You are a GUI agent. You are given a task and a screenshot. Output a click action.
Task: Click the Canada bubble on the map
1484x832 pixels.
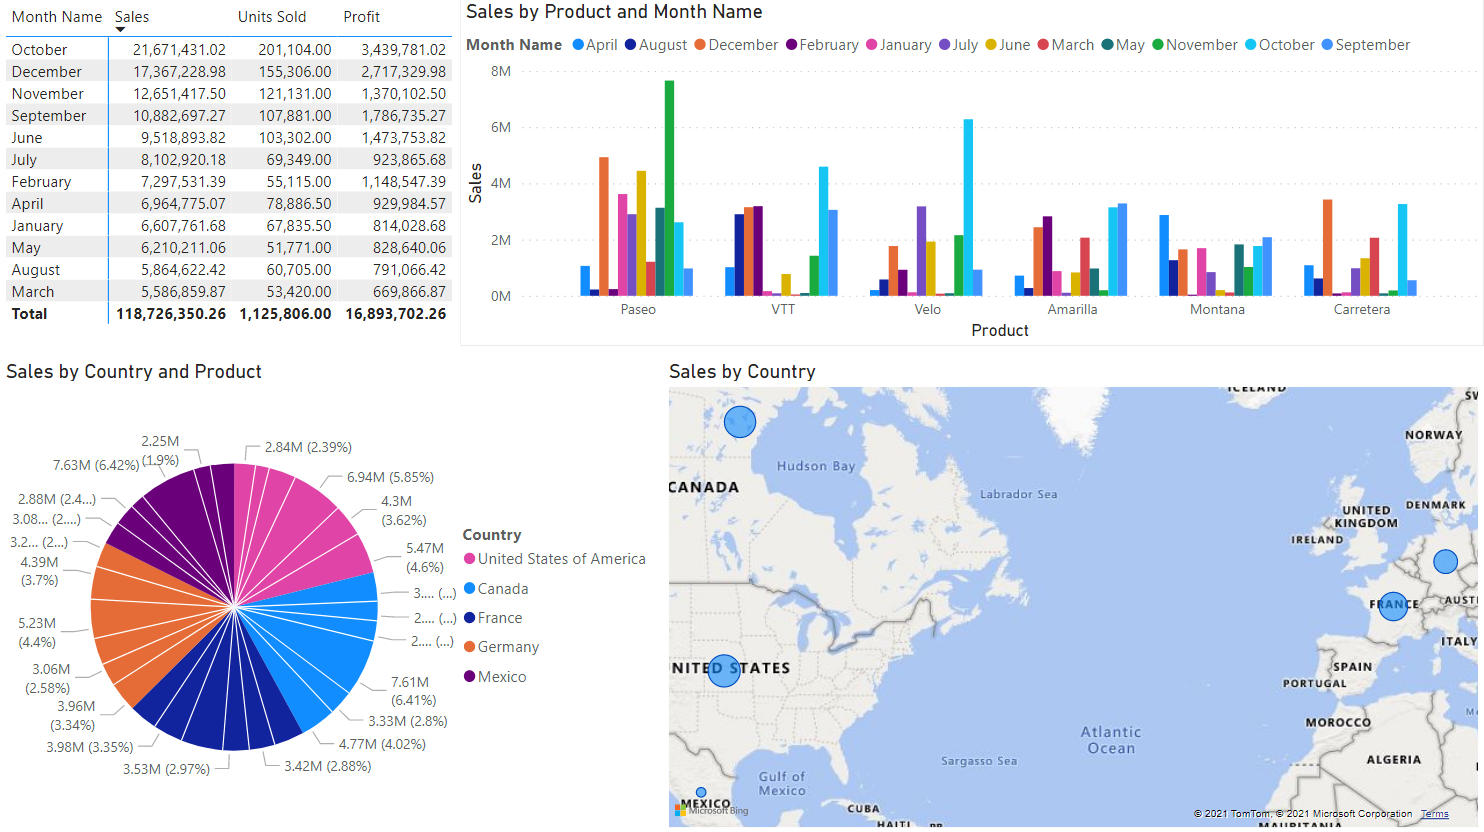click(x=740, y=422)
